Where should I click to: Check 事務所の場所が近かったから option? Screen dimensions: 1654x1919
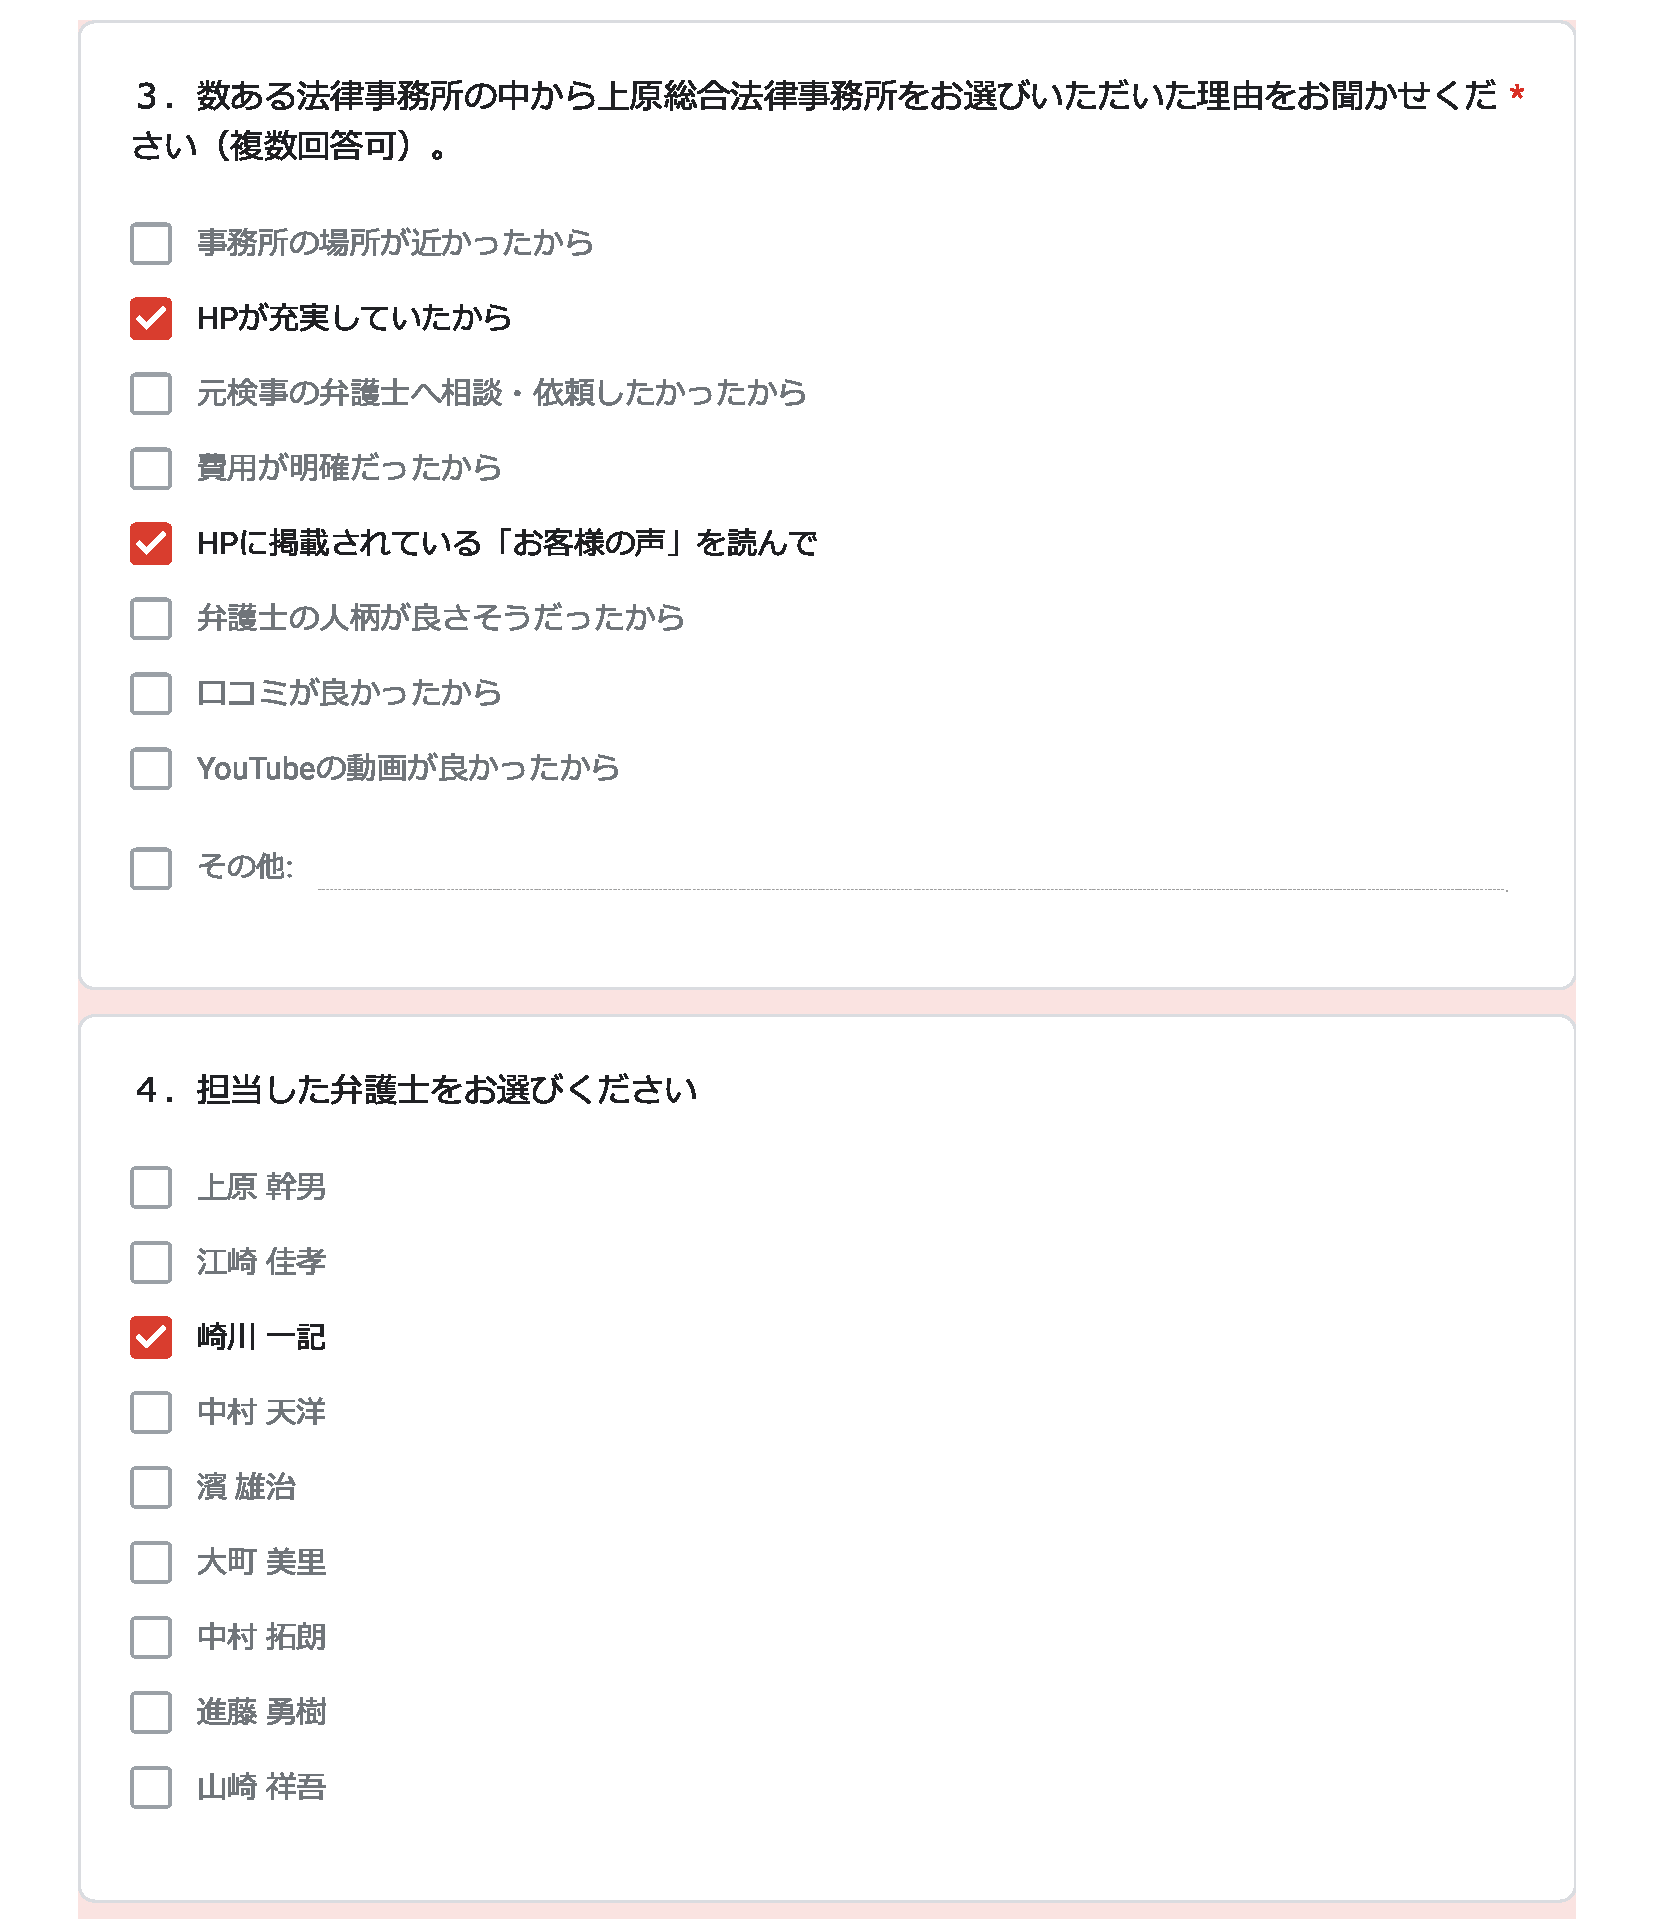pyautogui.click(x=151, y=243)
